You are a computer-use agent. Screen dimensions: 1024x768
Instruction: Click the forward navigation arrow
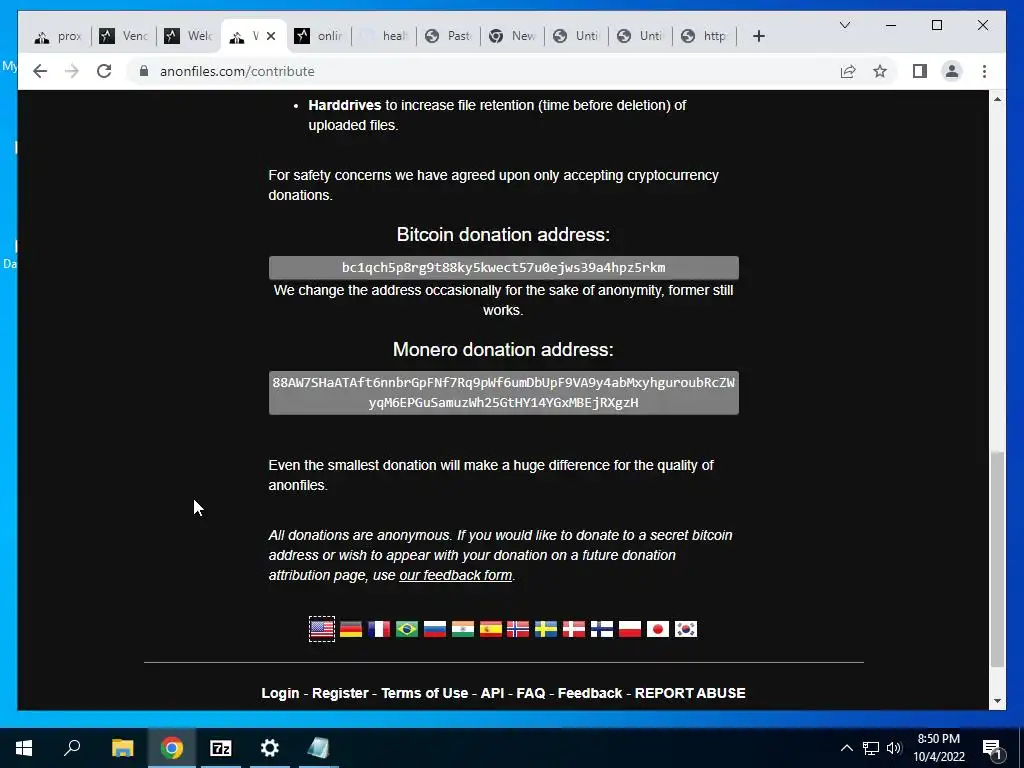point(72,71)
